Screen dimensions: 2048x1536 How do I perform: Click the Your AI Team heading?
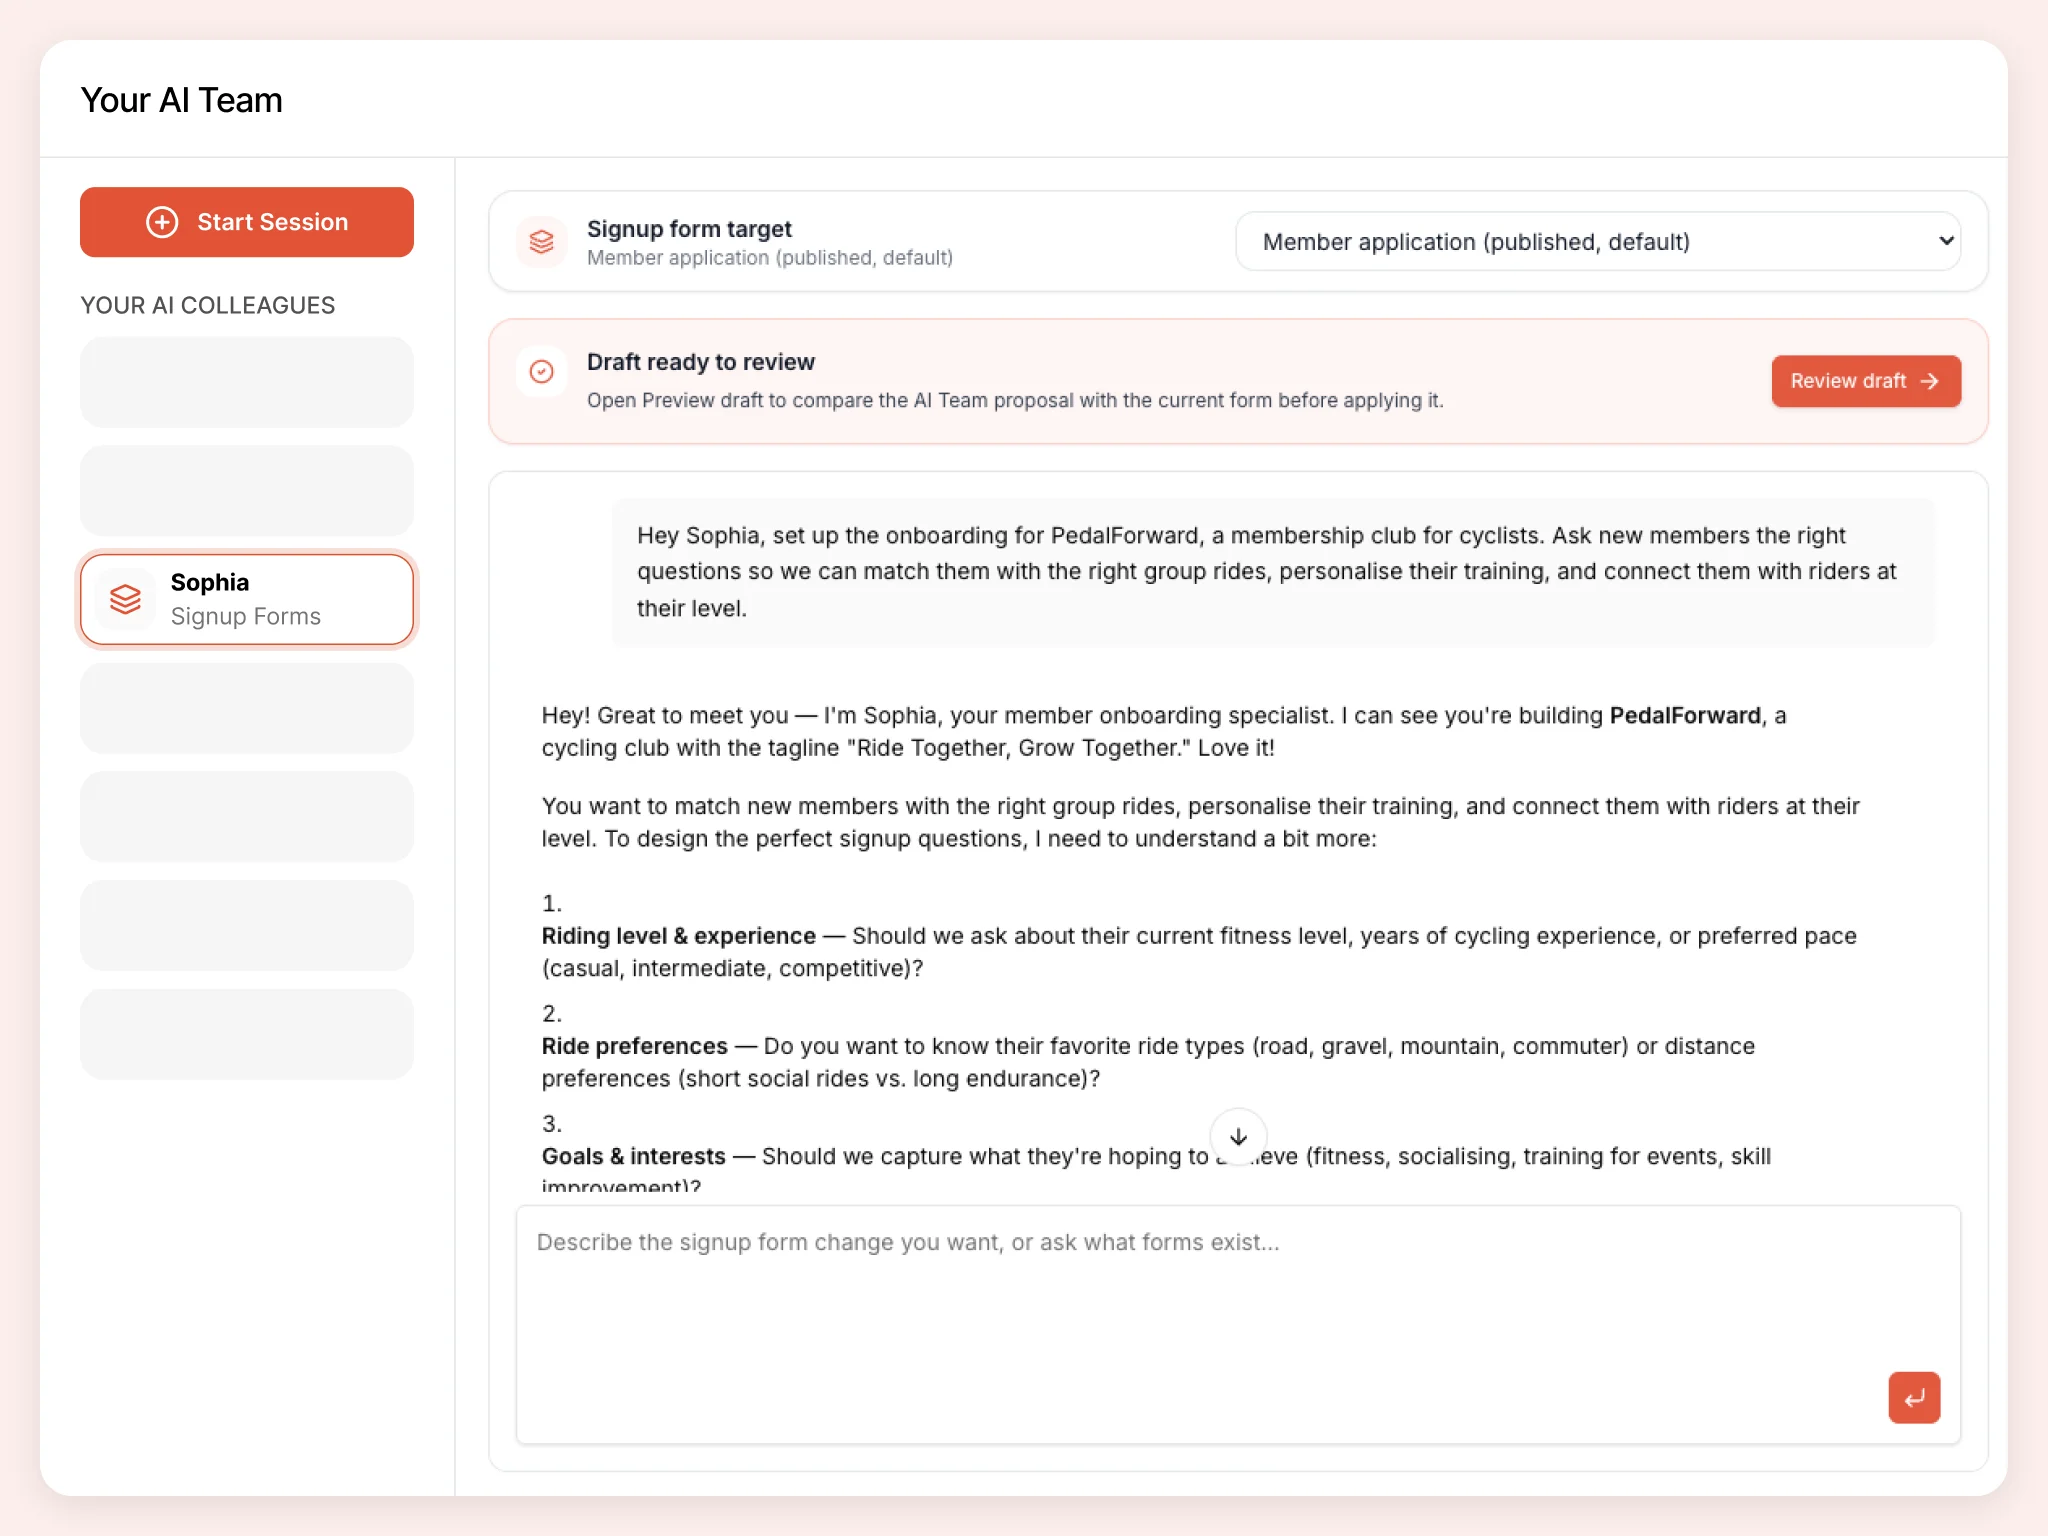181,100
